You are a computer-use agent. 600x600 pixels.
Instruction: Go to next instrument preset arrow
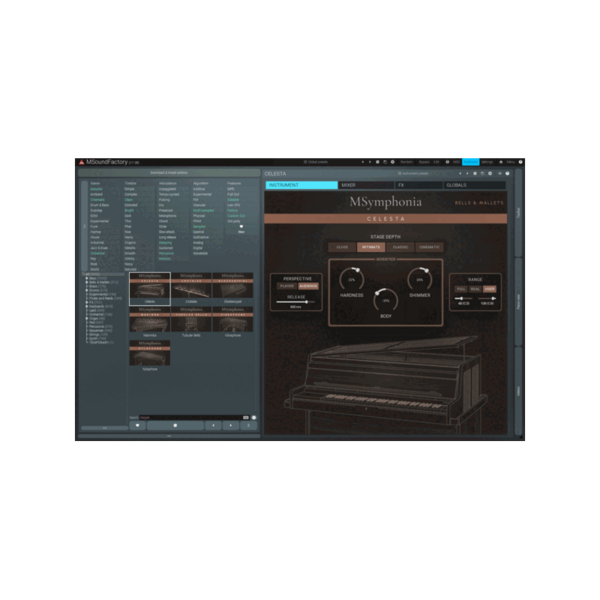[x=467, y=174]
